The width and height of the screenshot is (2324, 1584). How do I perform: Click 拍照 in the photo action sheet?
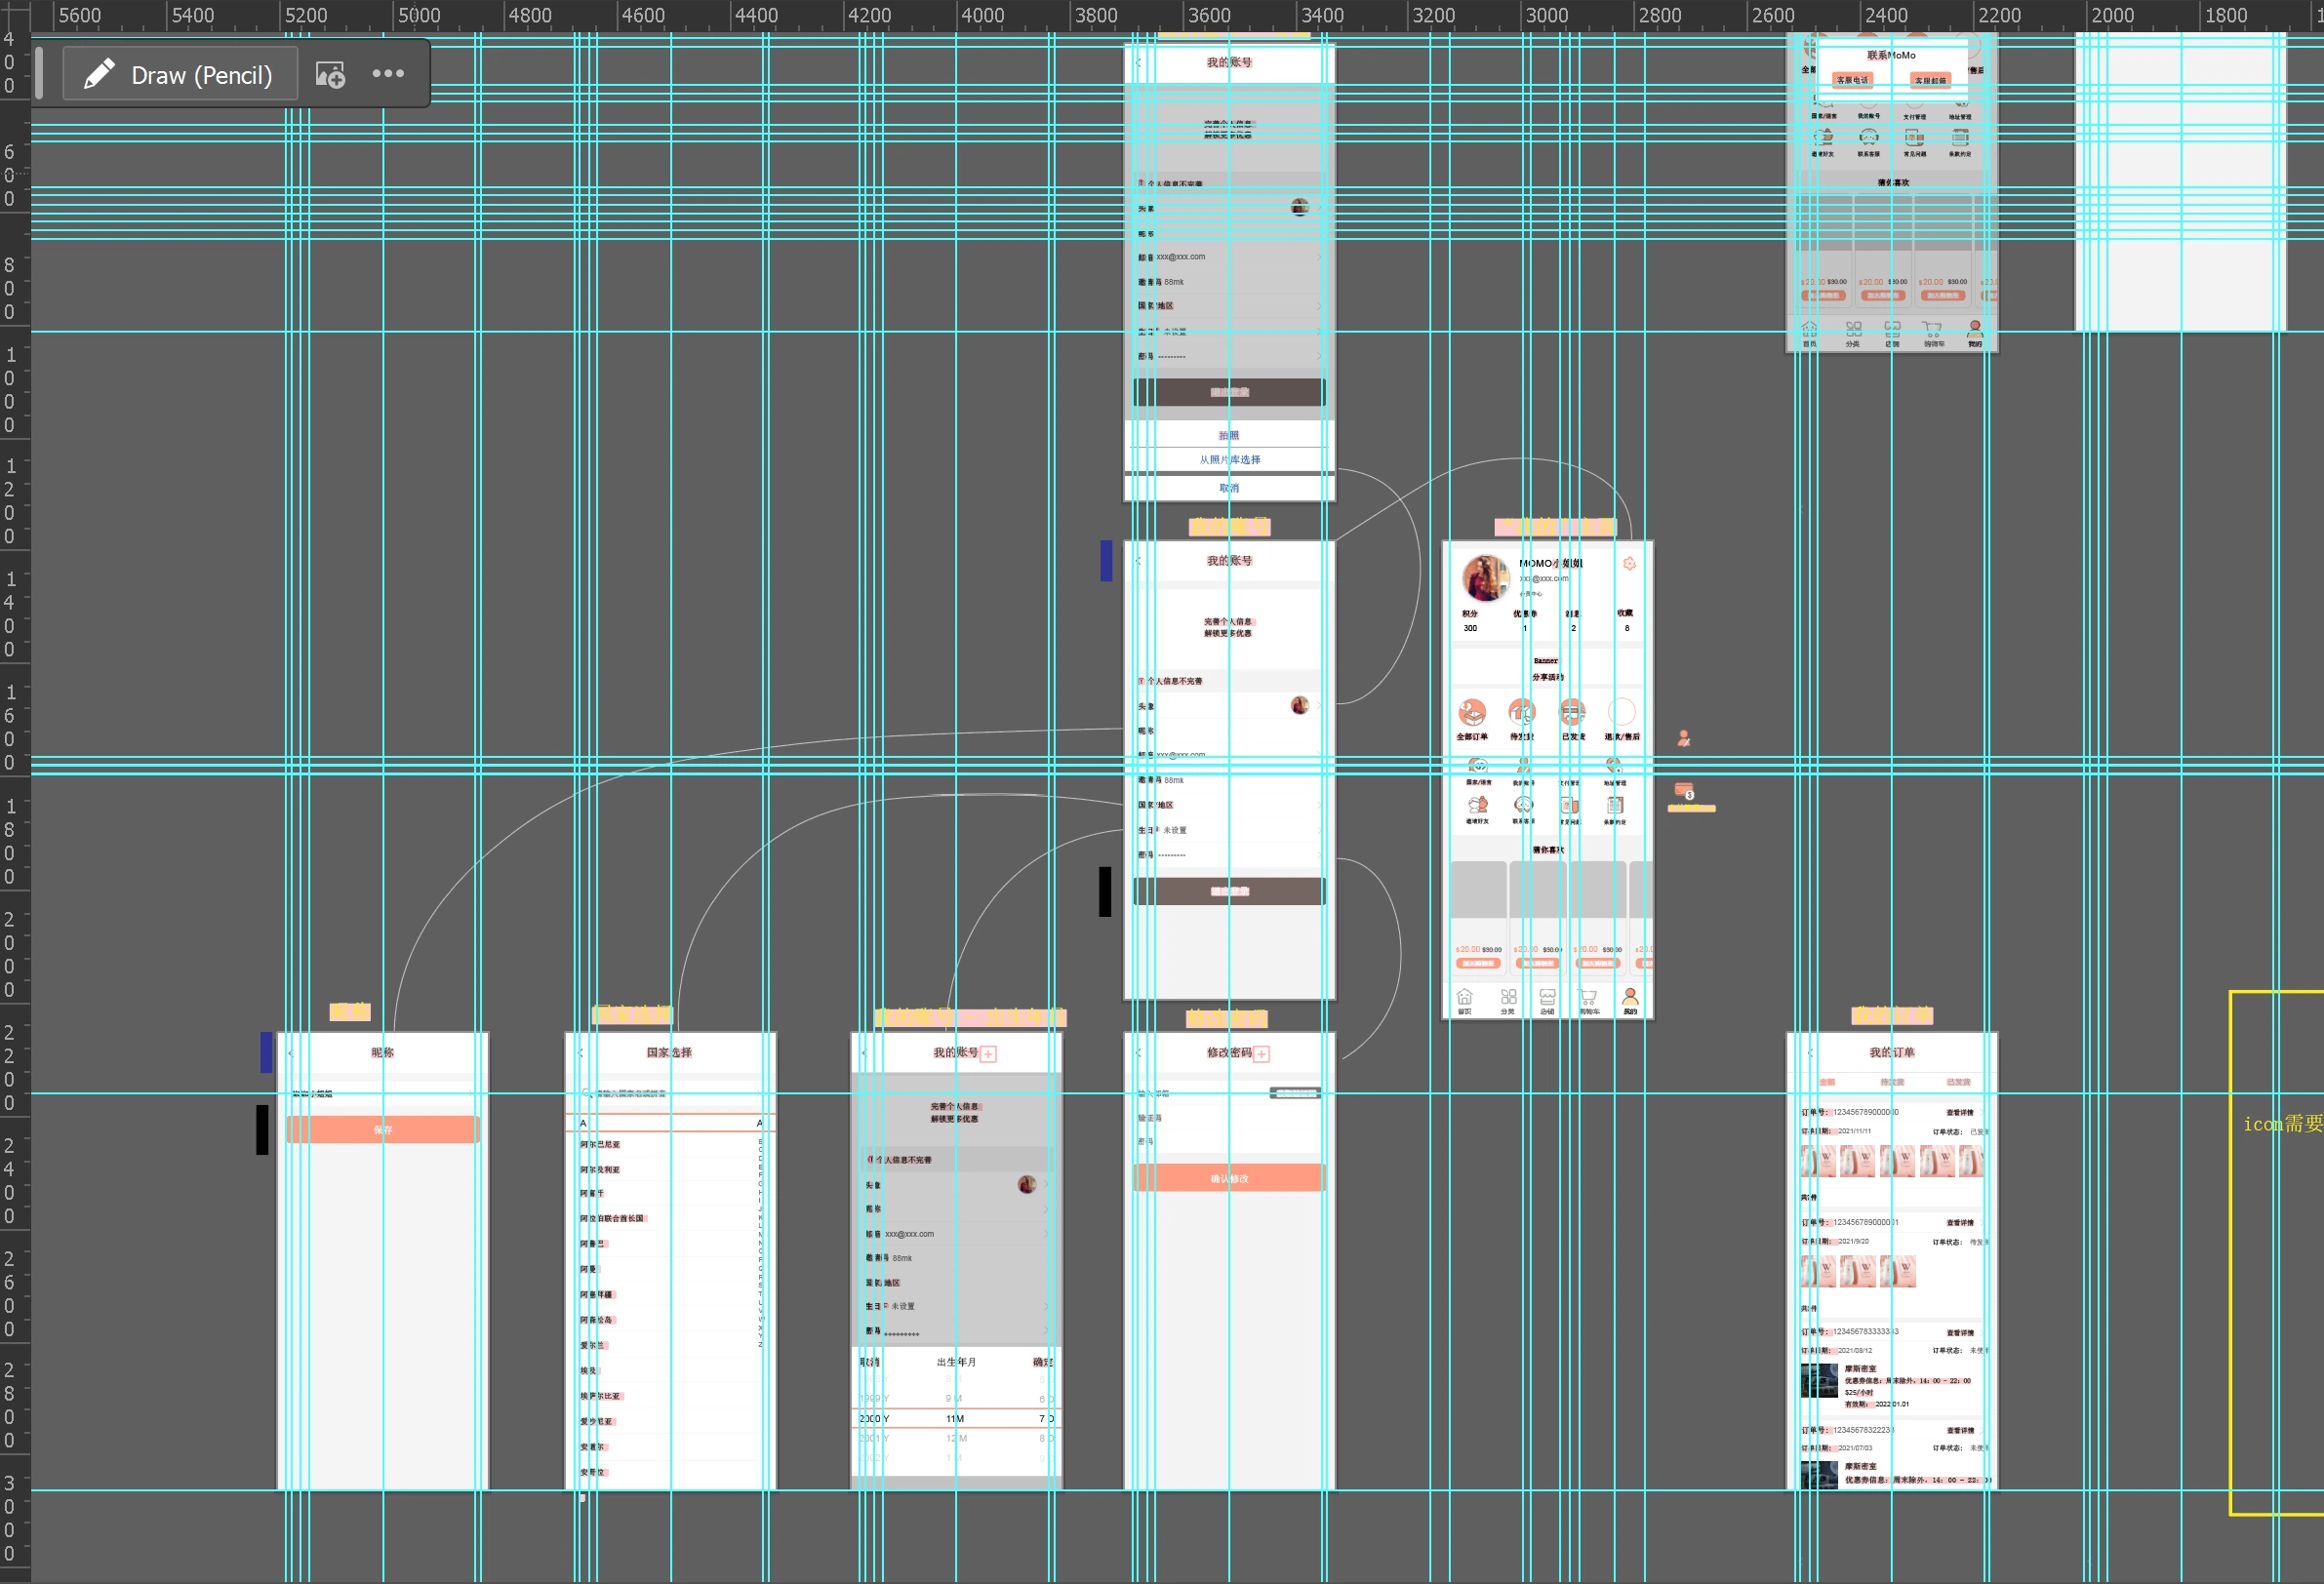pyautogui.click(x=1229, y=435)
